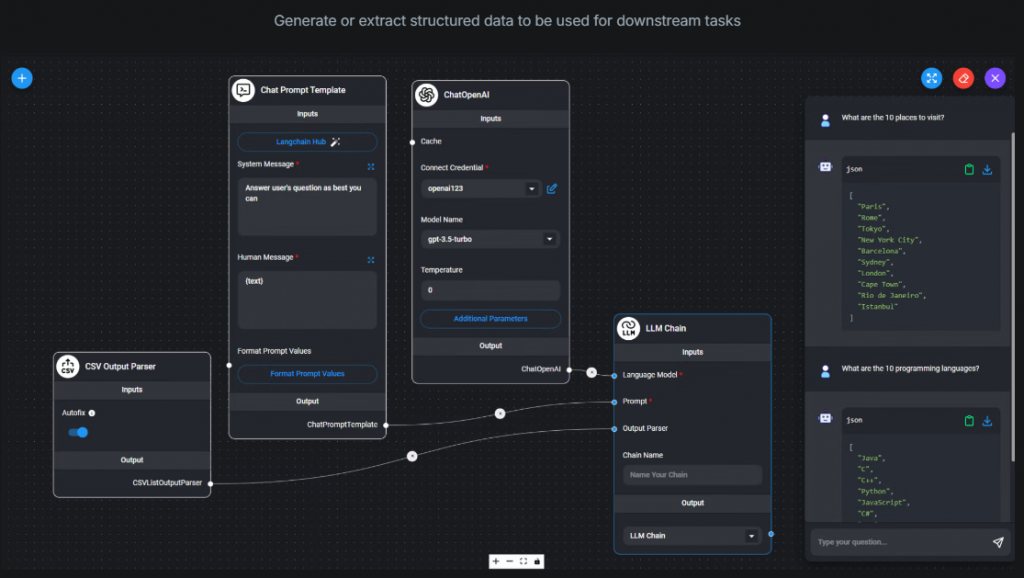Close the chat panel with purple X

pyautogui.click(x=994, y=78)
